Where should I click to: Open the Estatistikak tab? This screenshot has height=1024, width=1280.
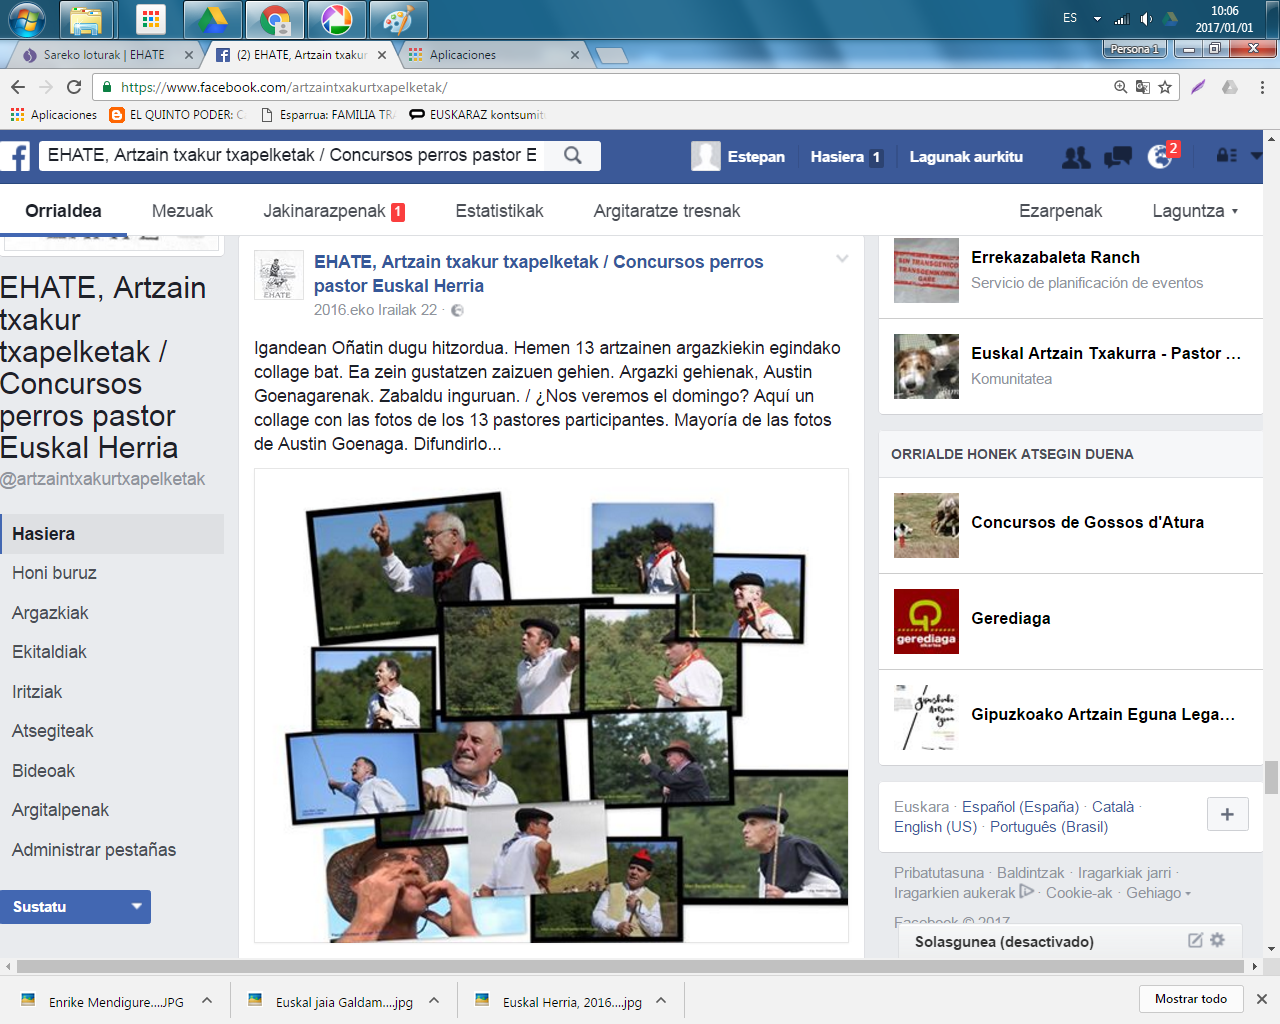499,211
